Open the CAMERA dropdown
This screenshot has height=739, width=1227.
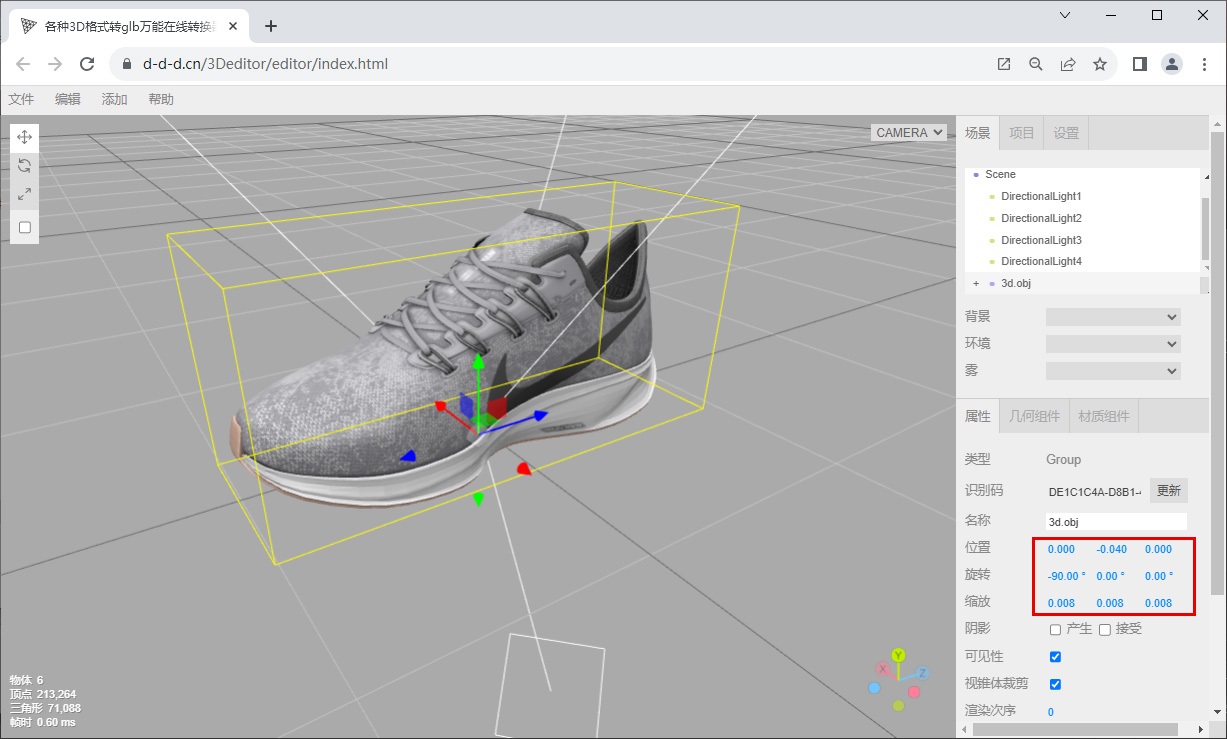pos(908,132)
